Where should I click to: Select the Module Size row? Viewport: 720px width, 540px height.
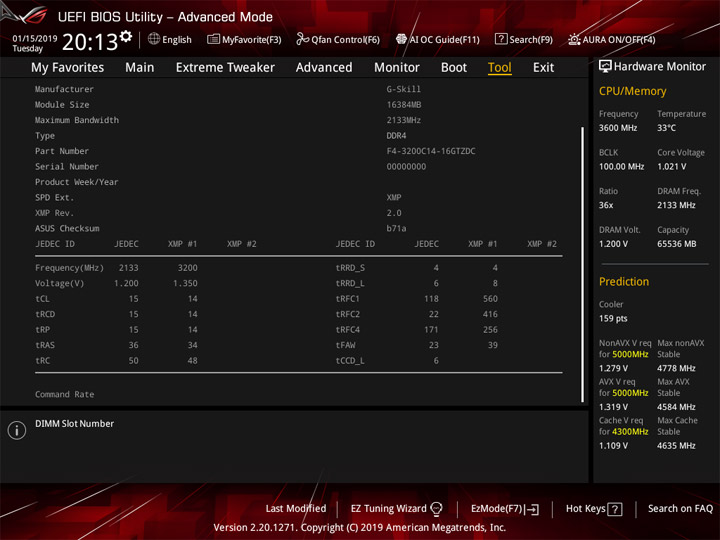point(298,105)
